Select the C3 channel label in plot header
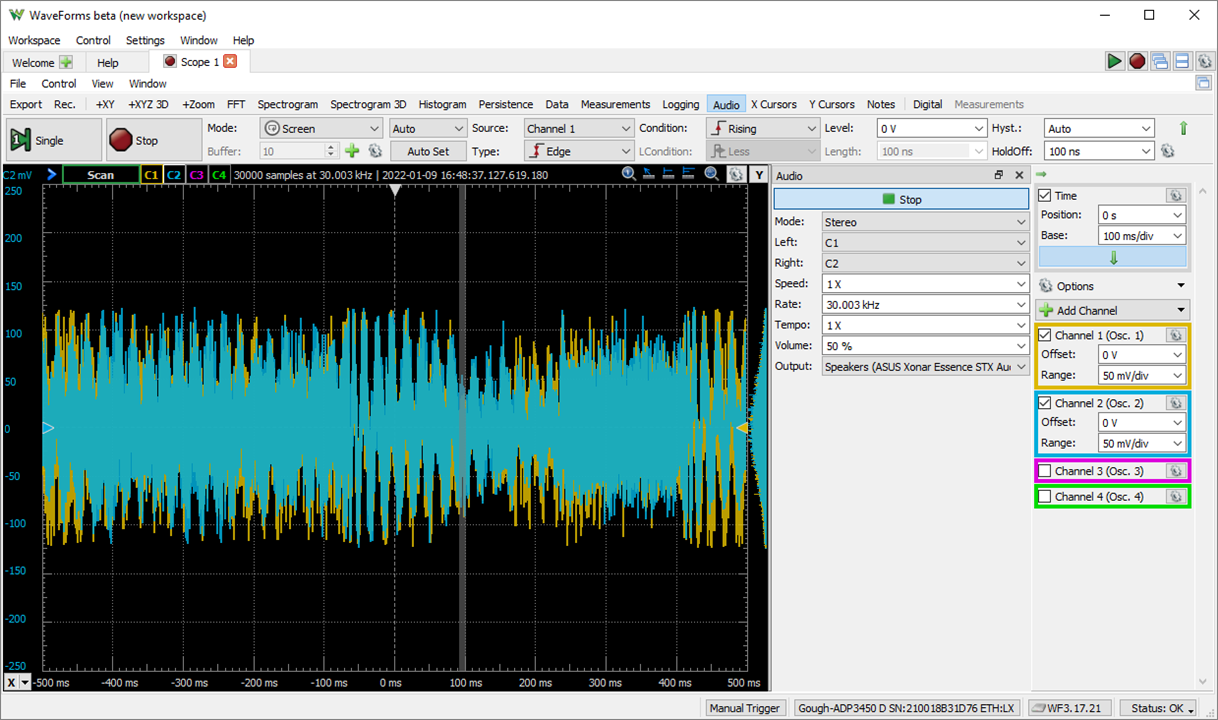Screen dimensions: 1218x720 pyautogui.click(x=196, y=175)
